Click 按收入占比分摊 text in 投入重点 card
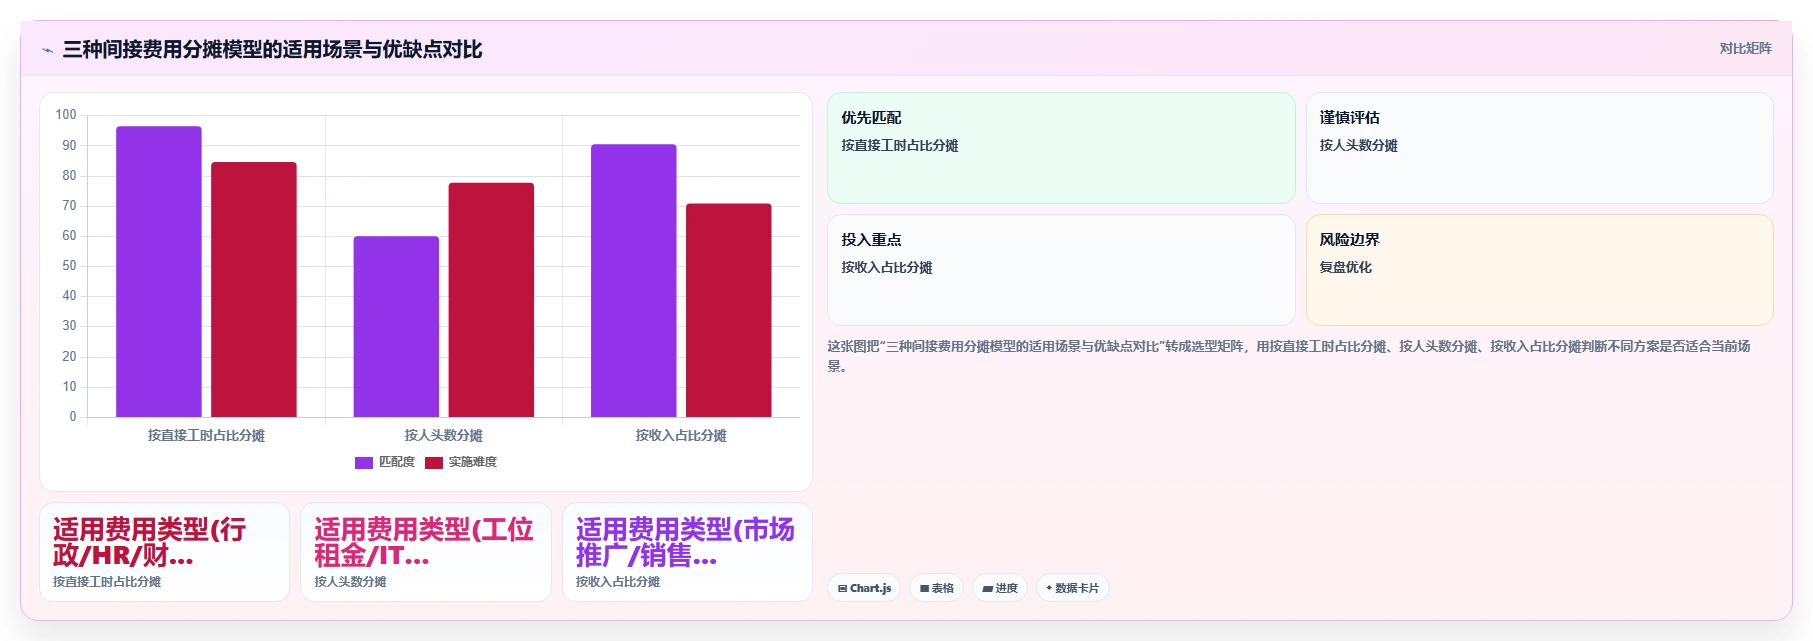The width and height of the screenshot is (1813, 641). coord(886,267)
